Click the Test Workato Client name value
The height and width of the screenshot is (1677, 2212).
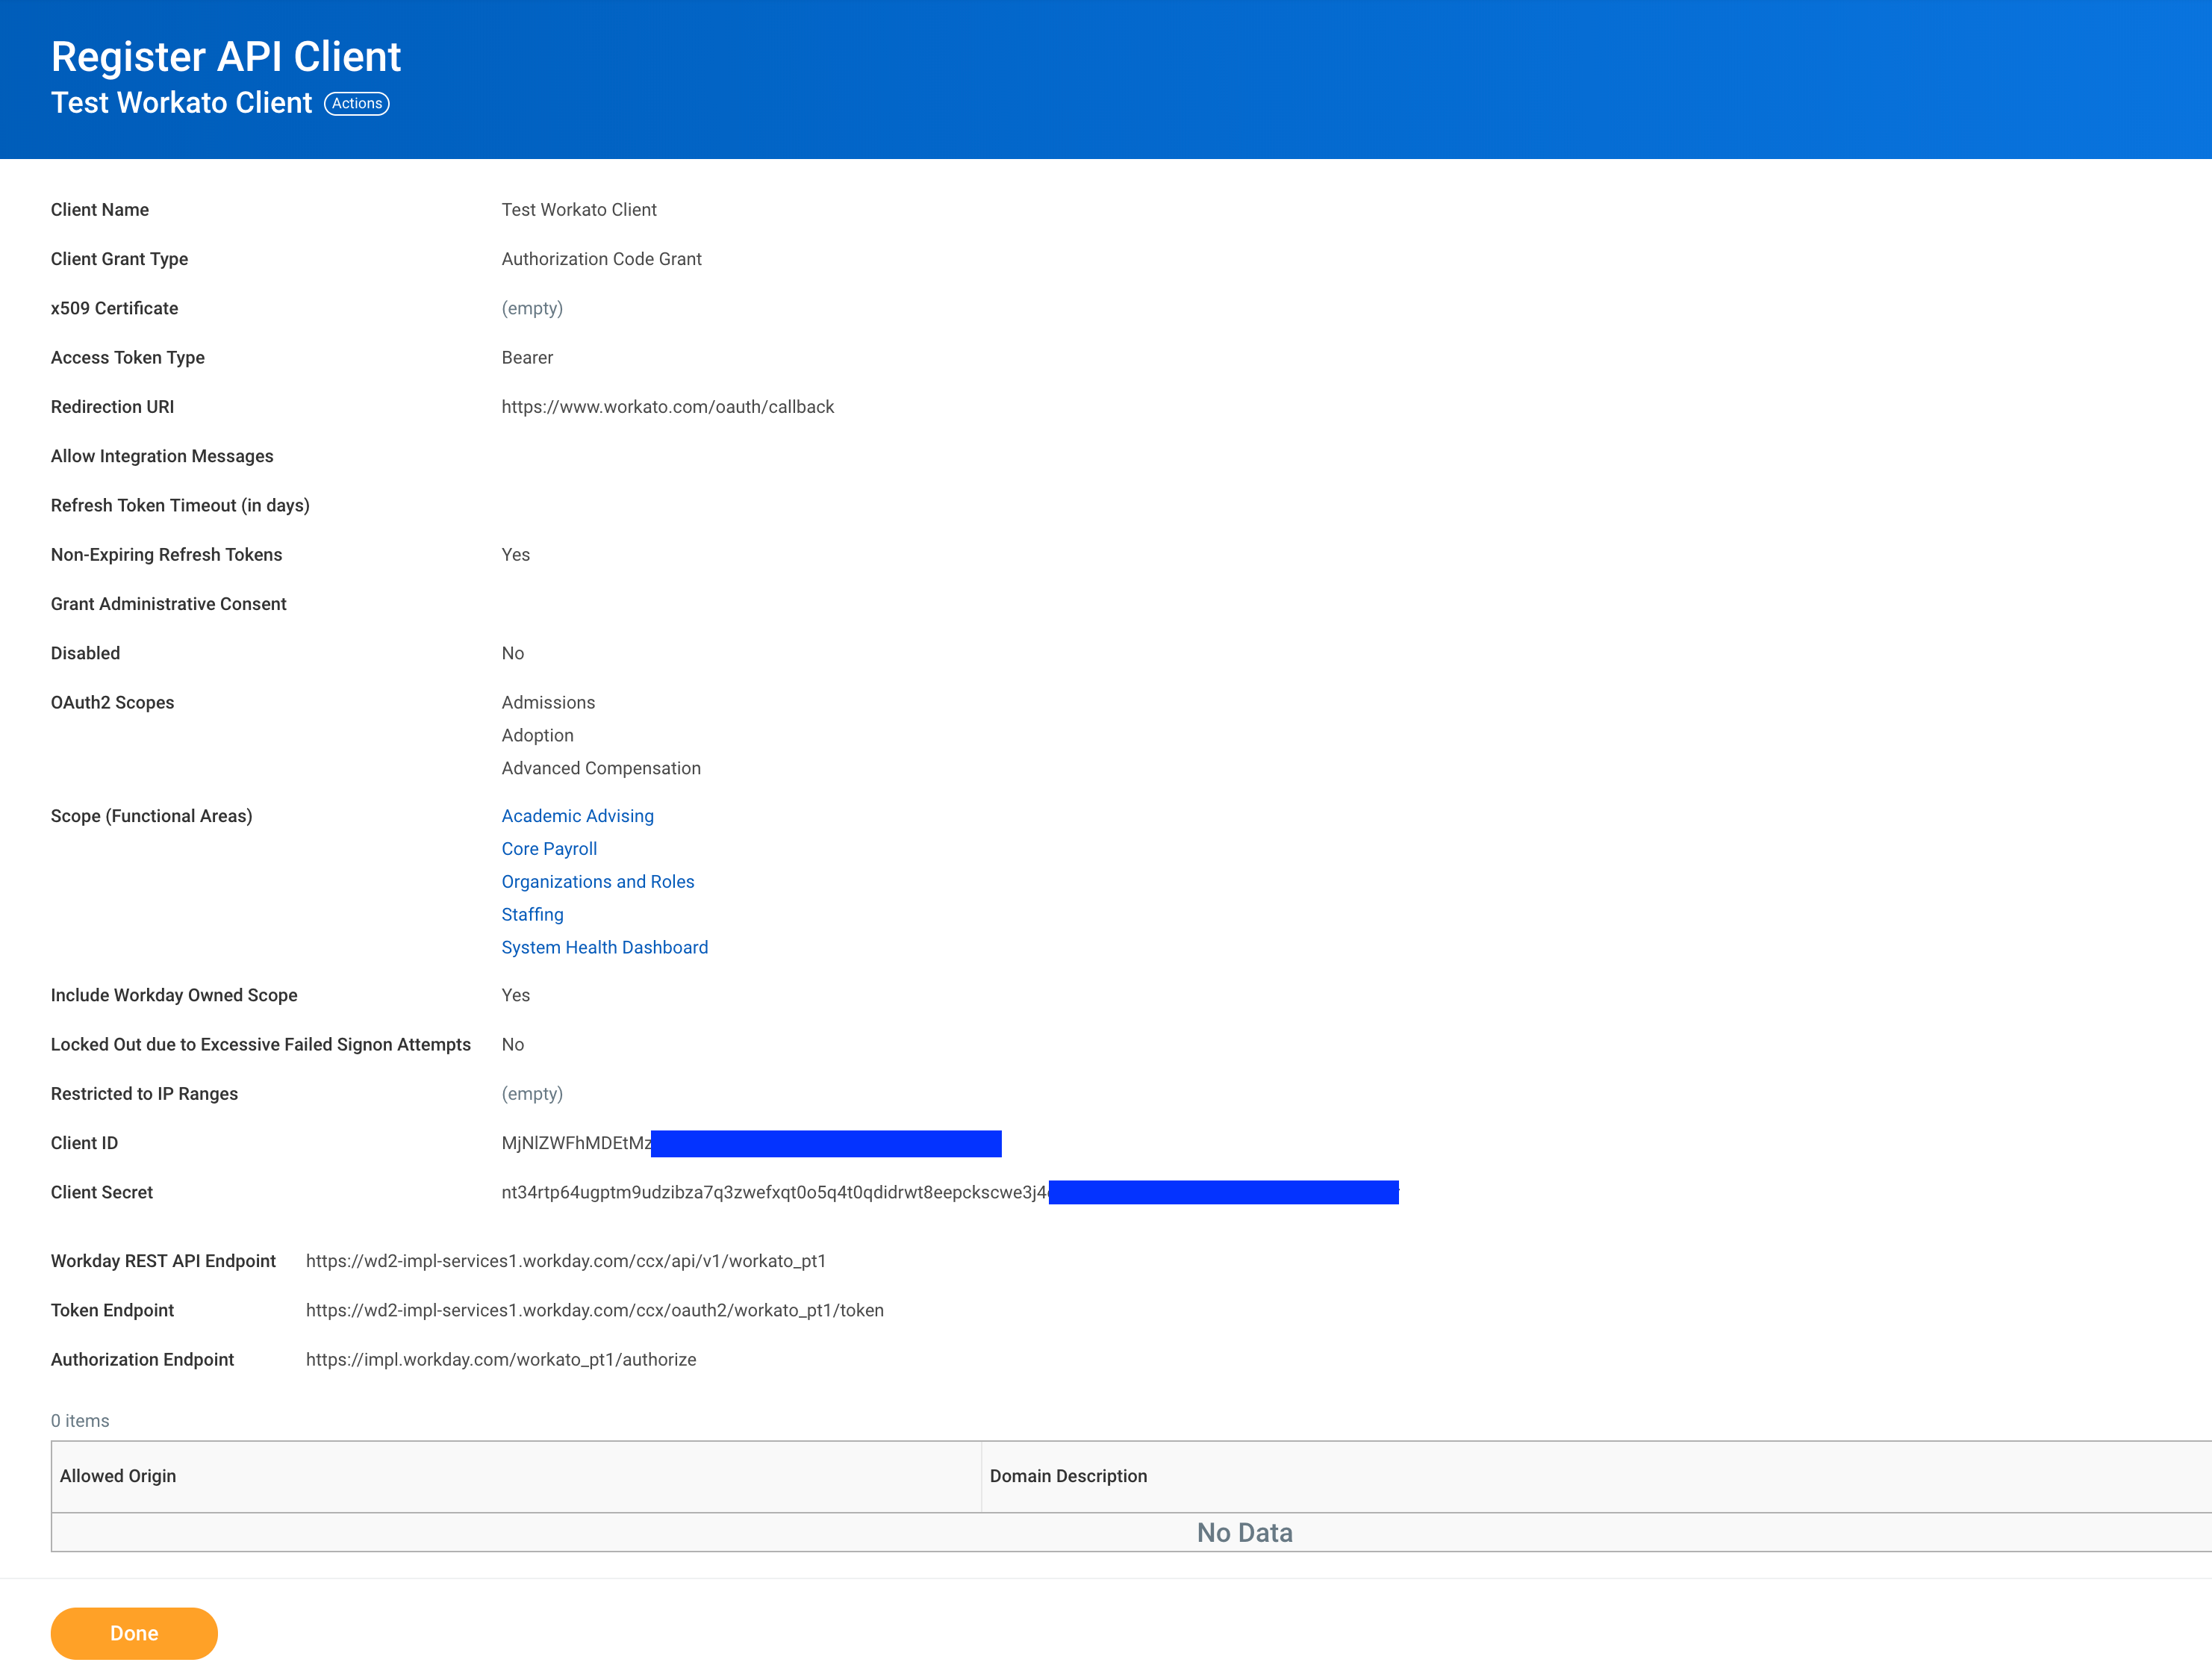(x=579, y=210)
